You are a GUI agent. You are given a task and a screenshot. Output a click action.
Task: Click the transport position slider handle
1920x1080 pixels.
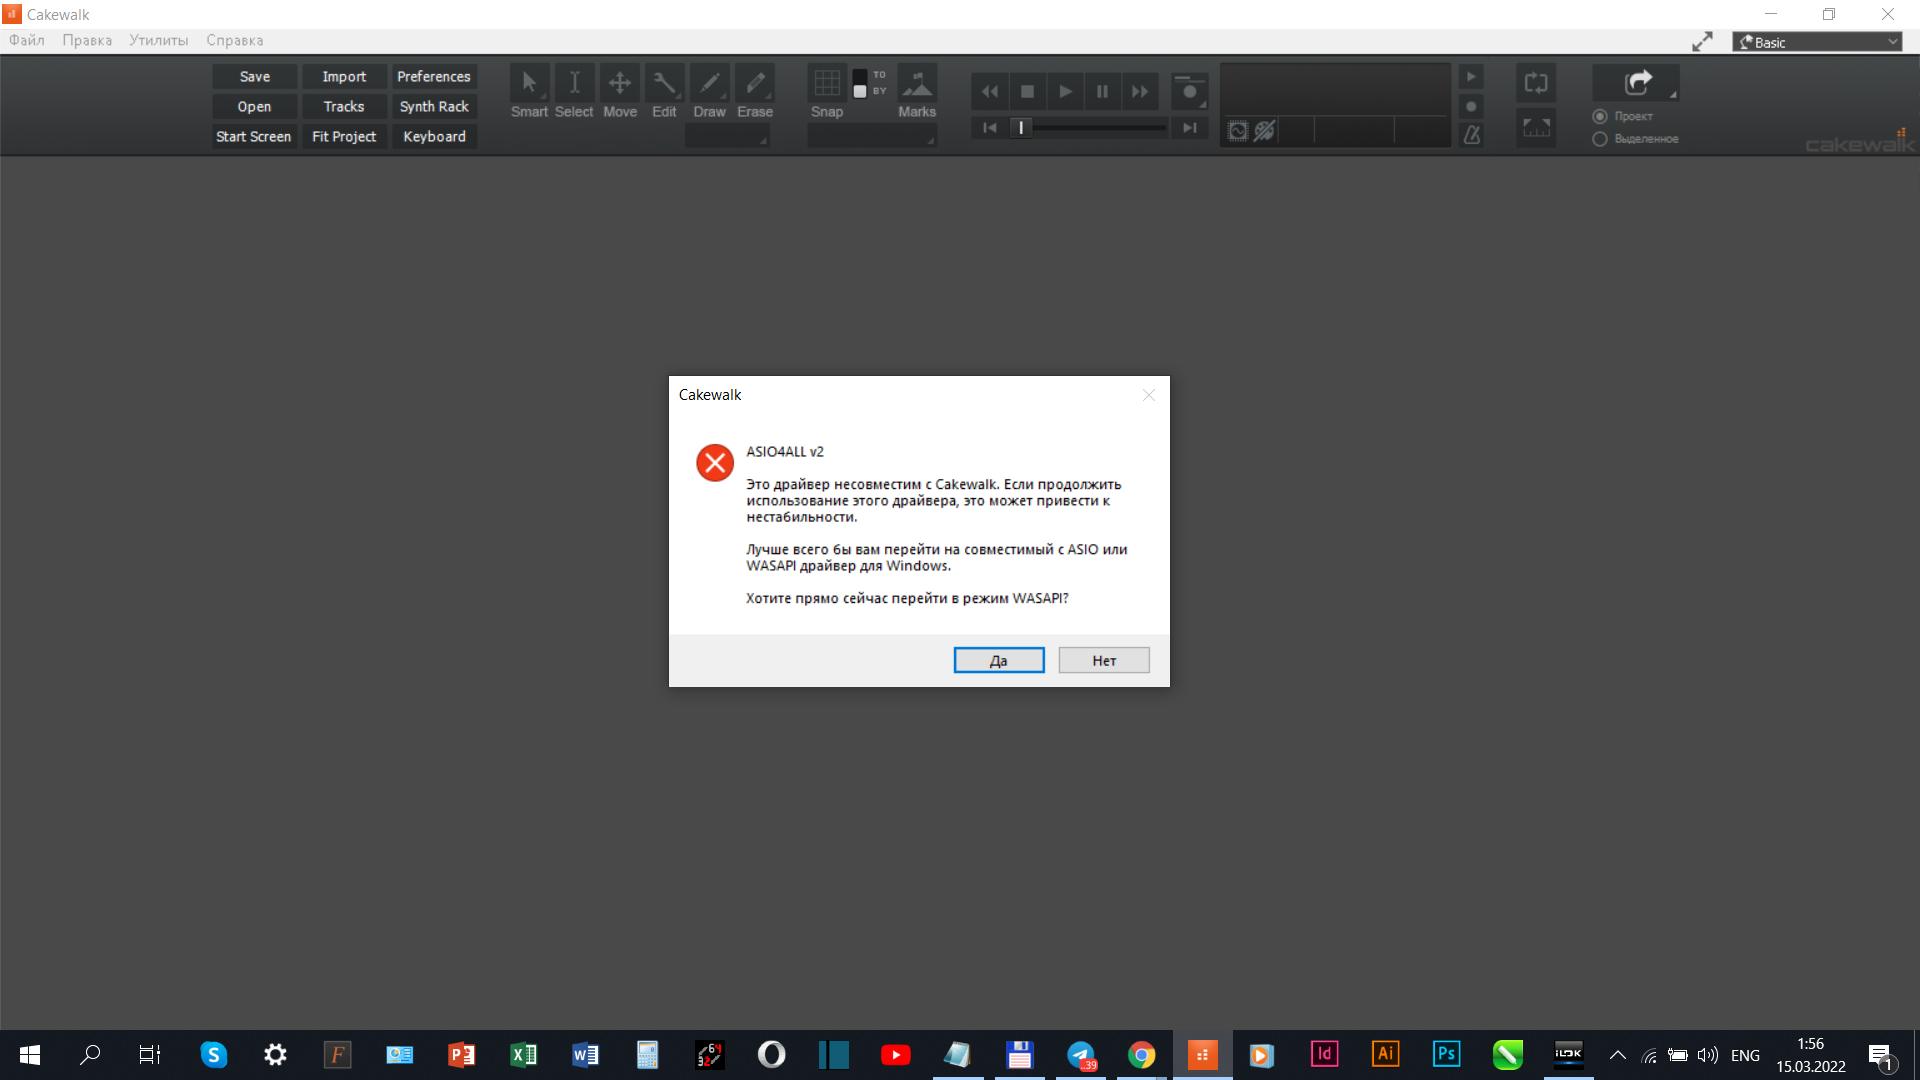[1021, 128]
